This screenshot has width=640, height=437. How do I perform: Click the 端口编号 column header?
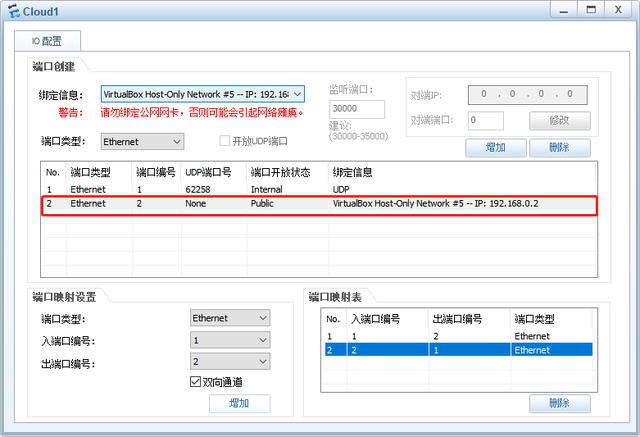pyautogui.click(x=156, y=172)
